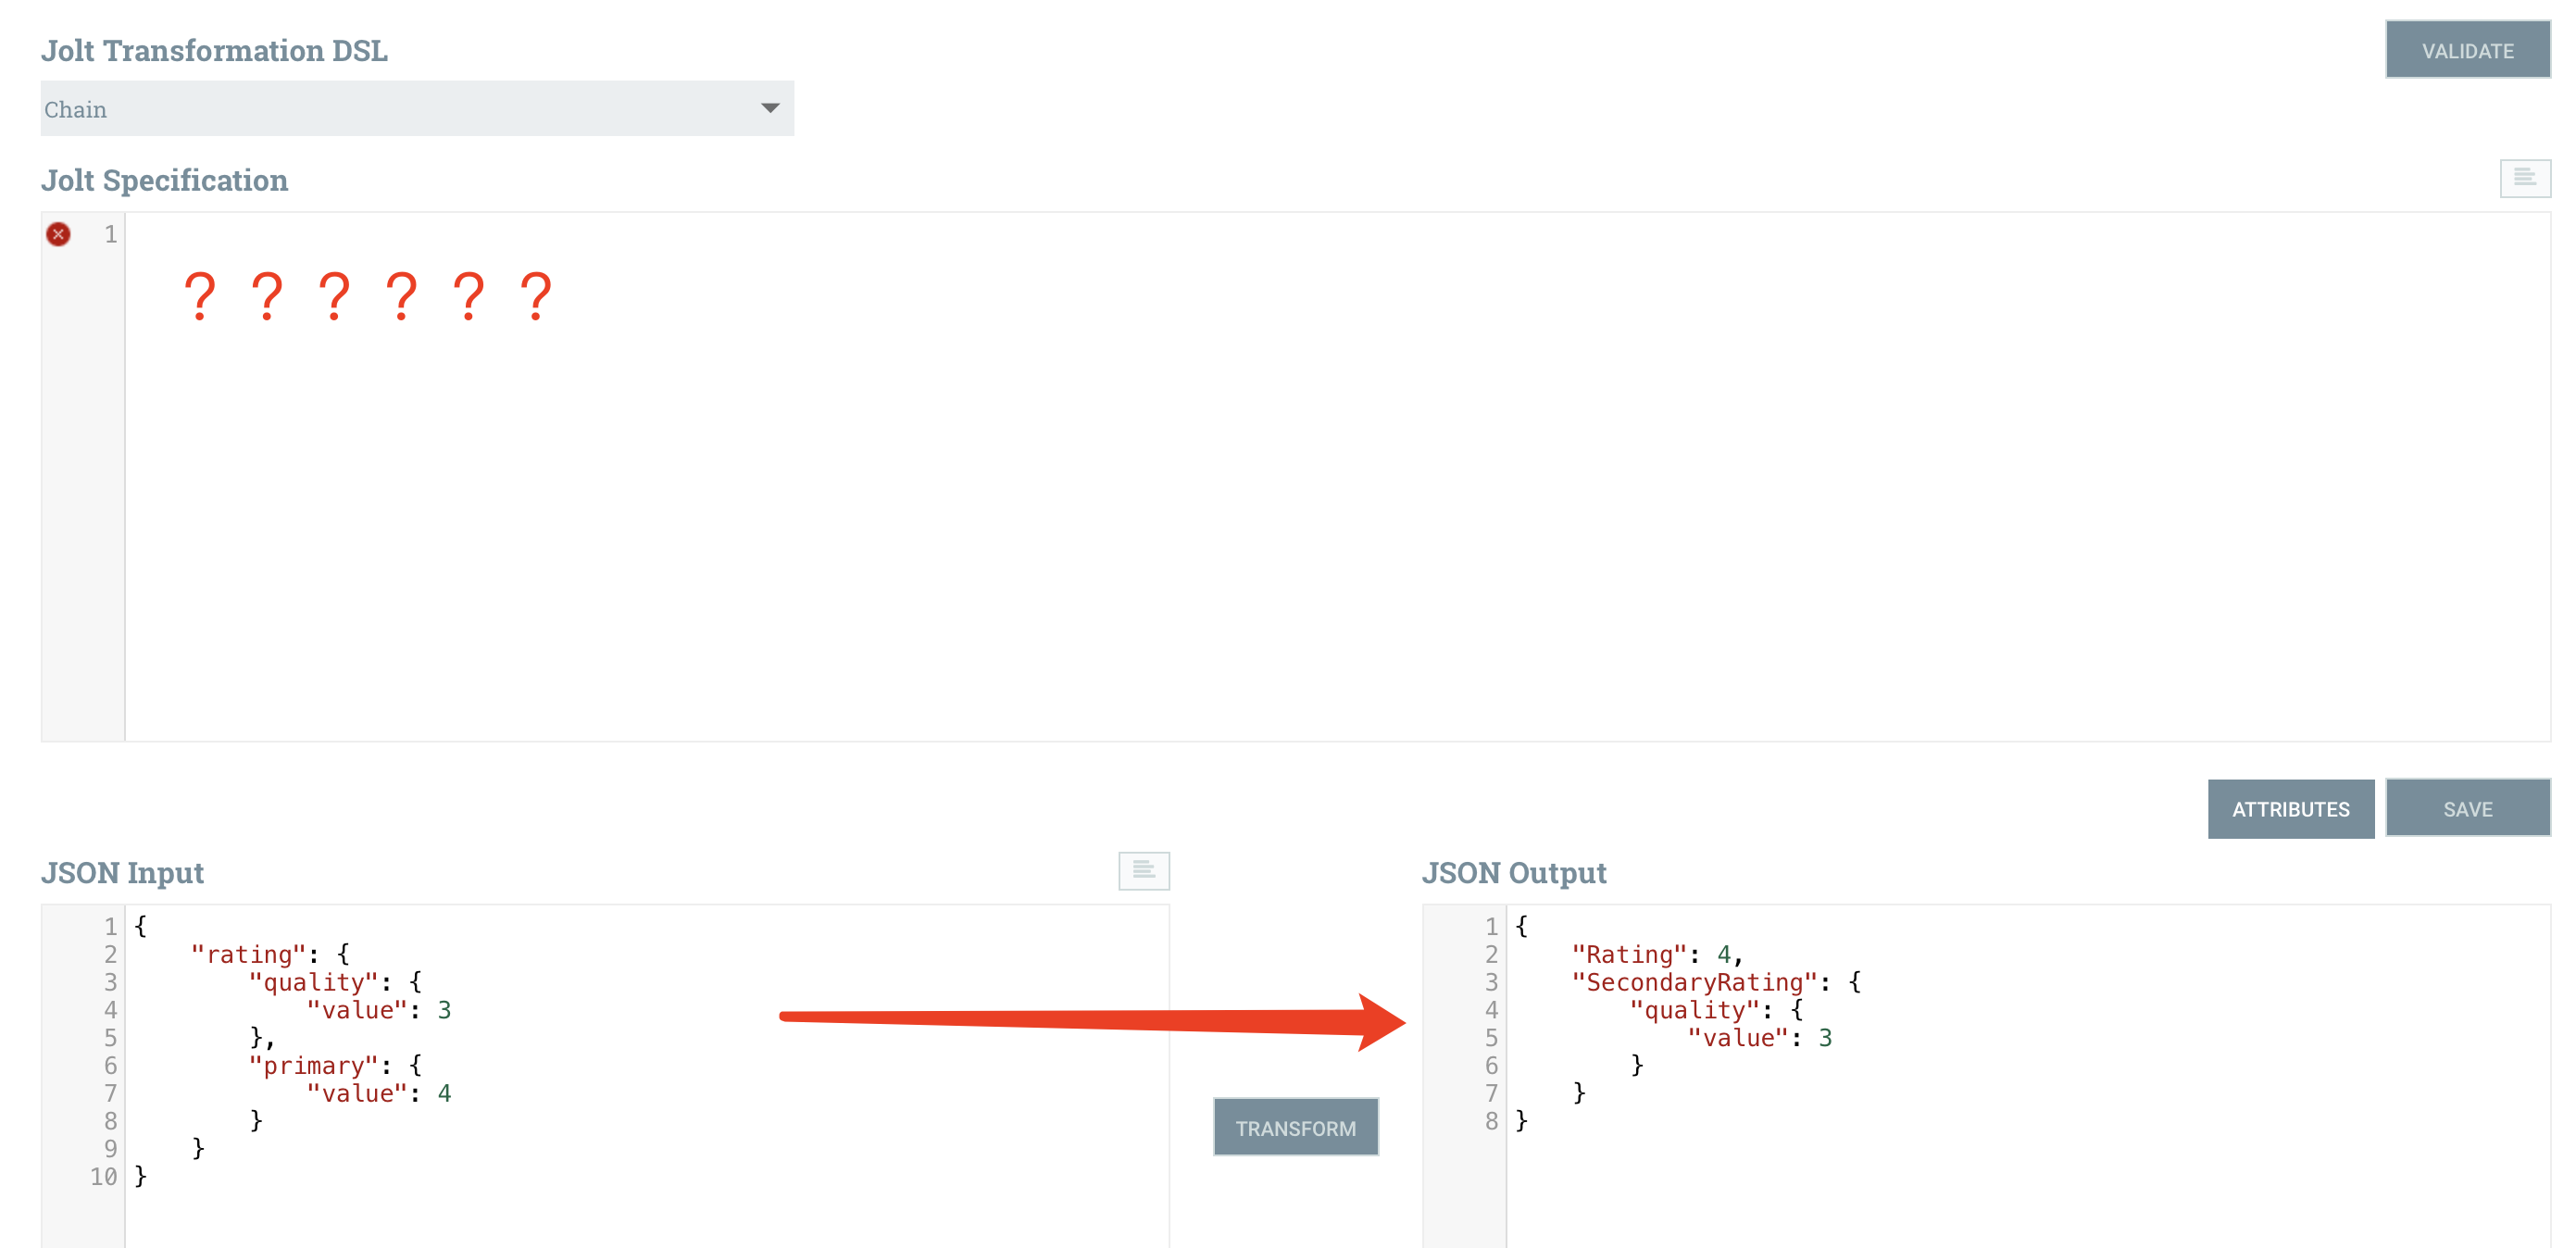Click the "rating" key in JSON Input
2576x1248 pixels.
click(x=248, y=954)
